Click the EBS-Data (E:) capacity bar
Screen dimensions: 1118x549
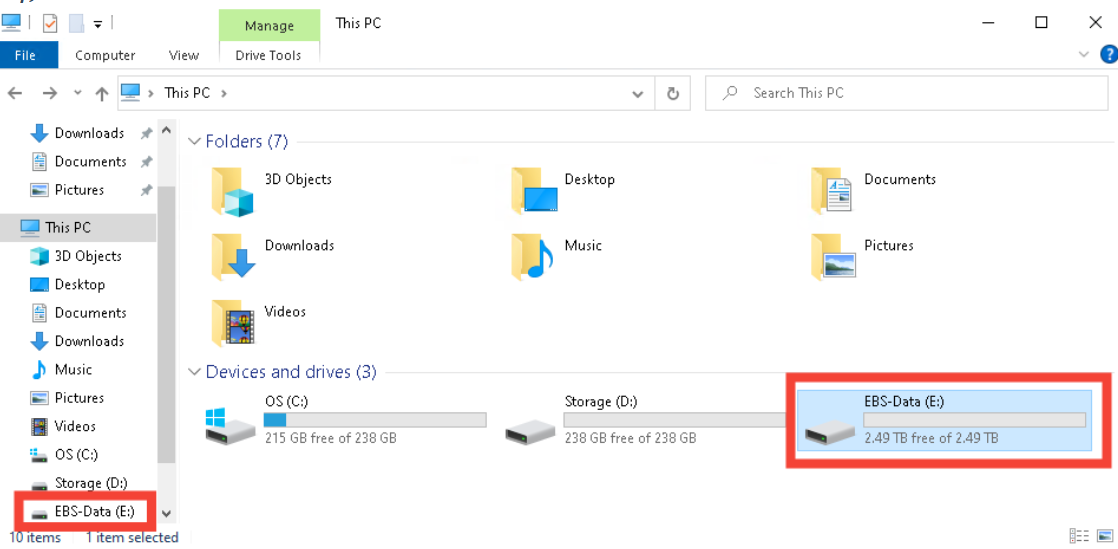[x=974, y=420]
